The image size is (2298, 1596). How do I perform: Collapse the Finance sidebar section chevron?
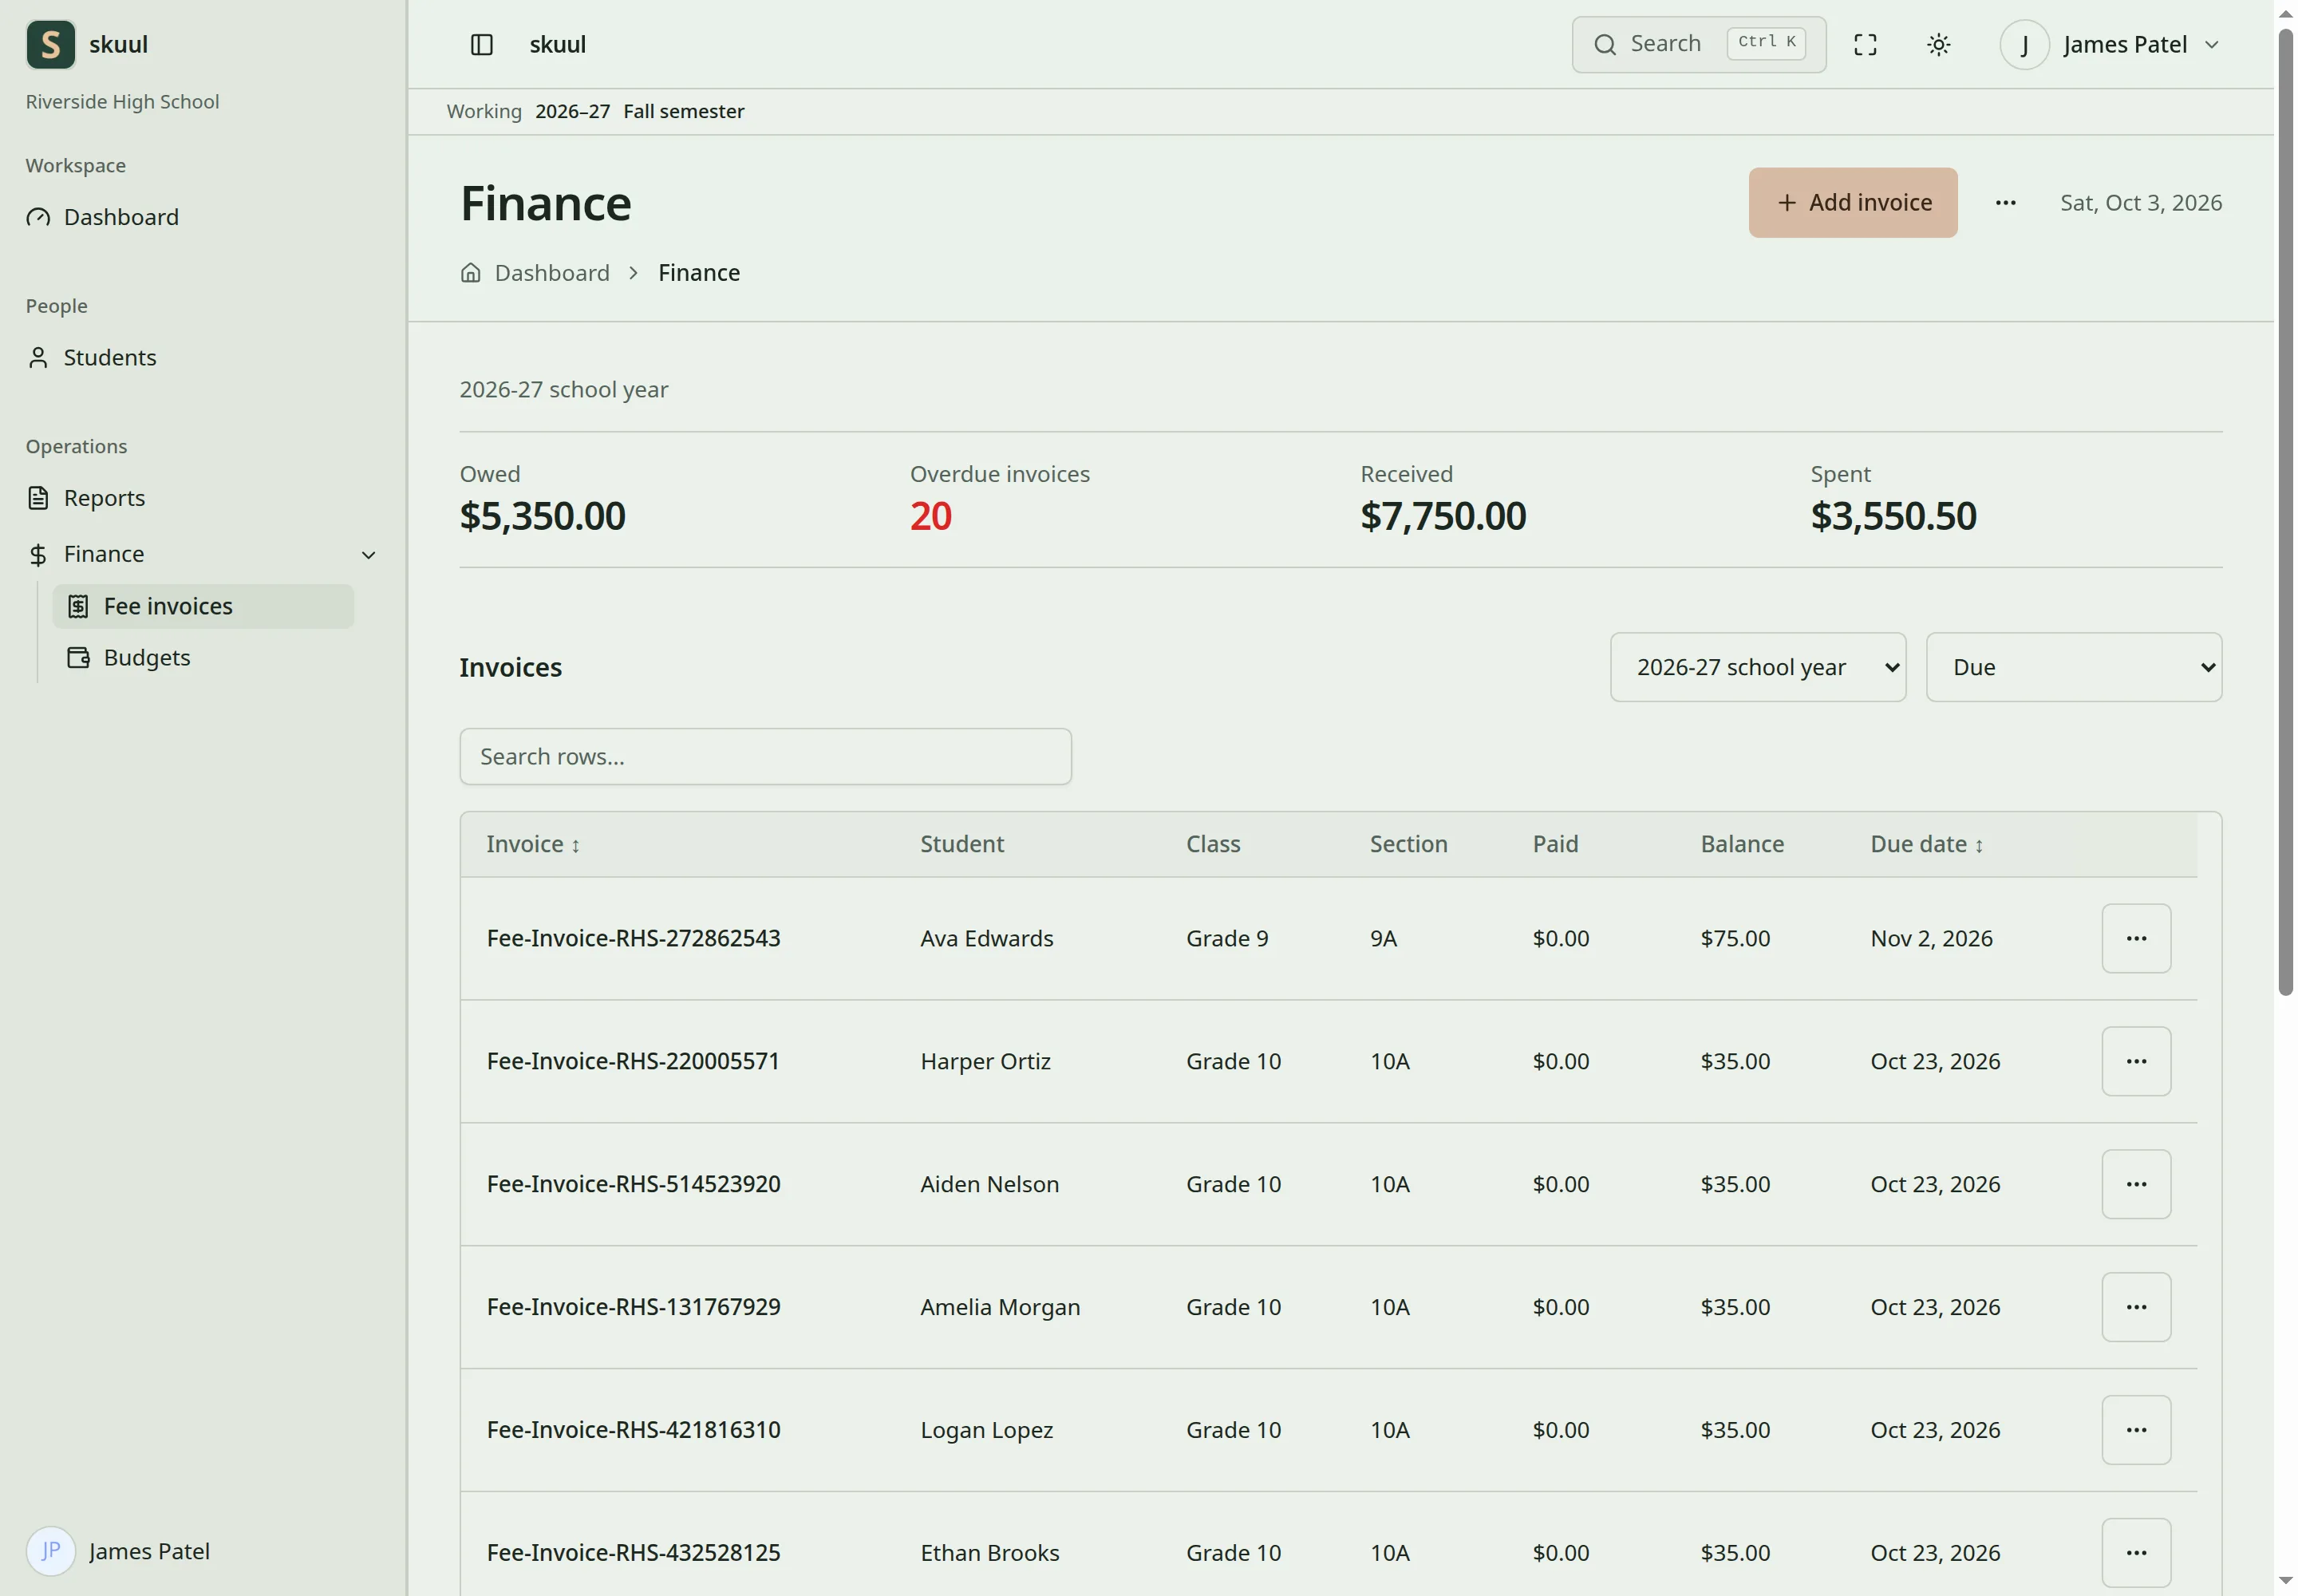368,555
